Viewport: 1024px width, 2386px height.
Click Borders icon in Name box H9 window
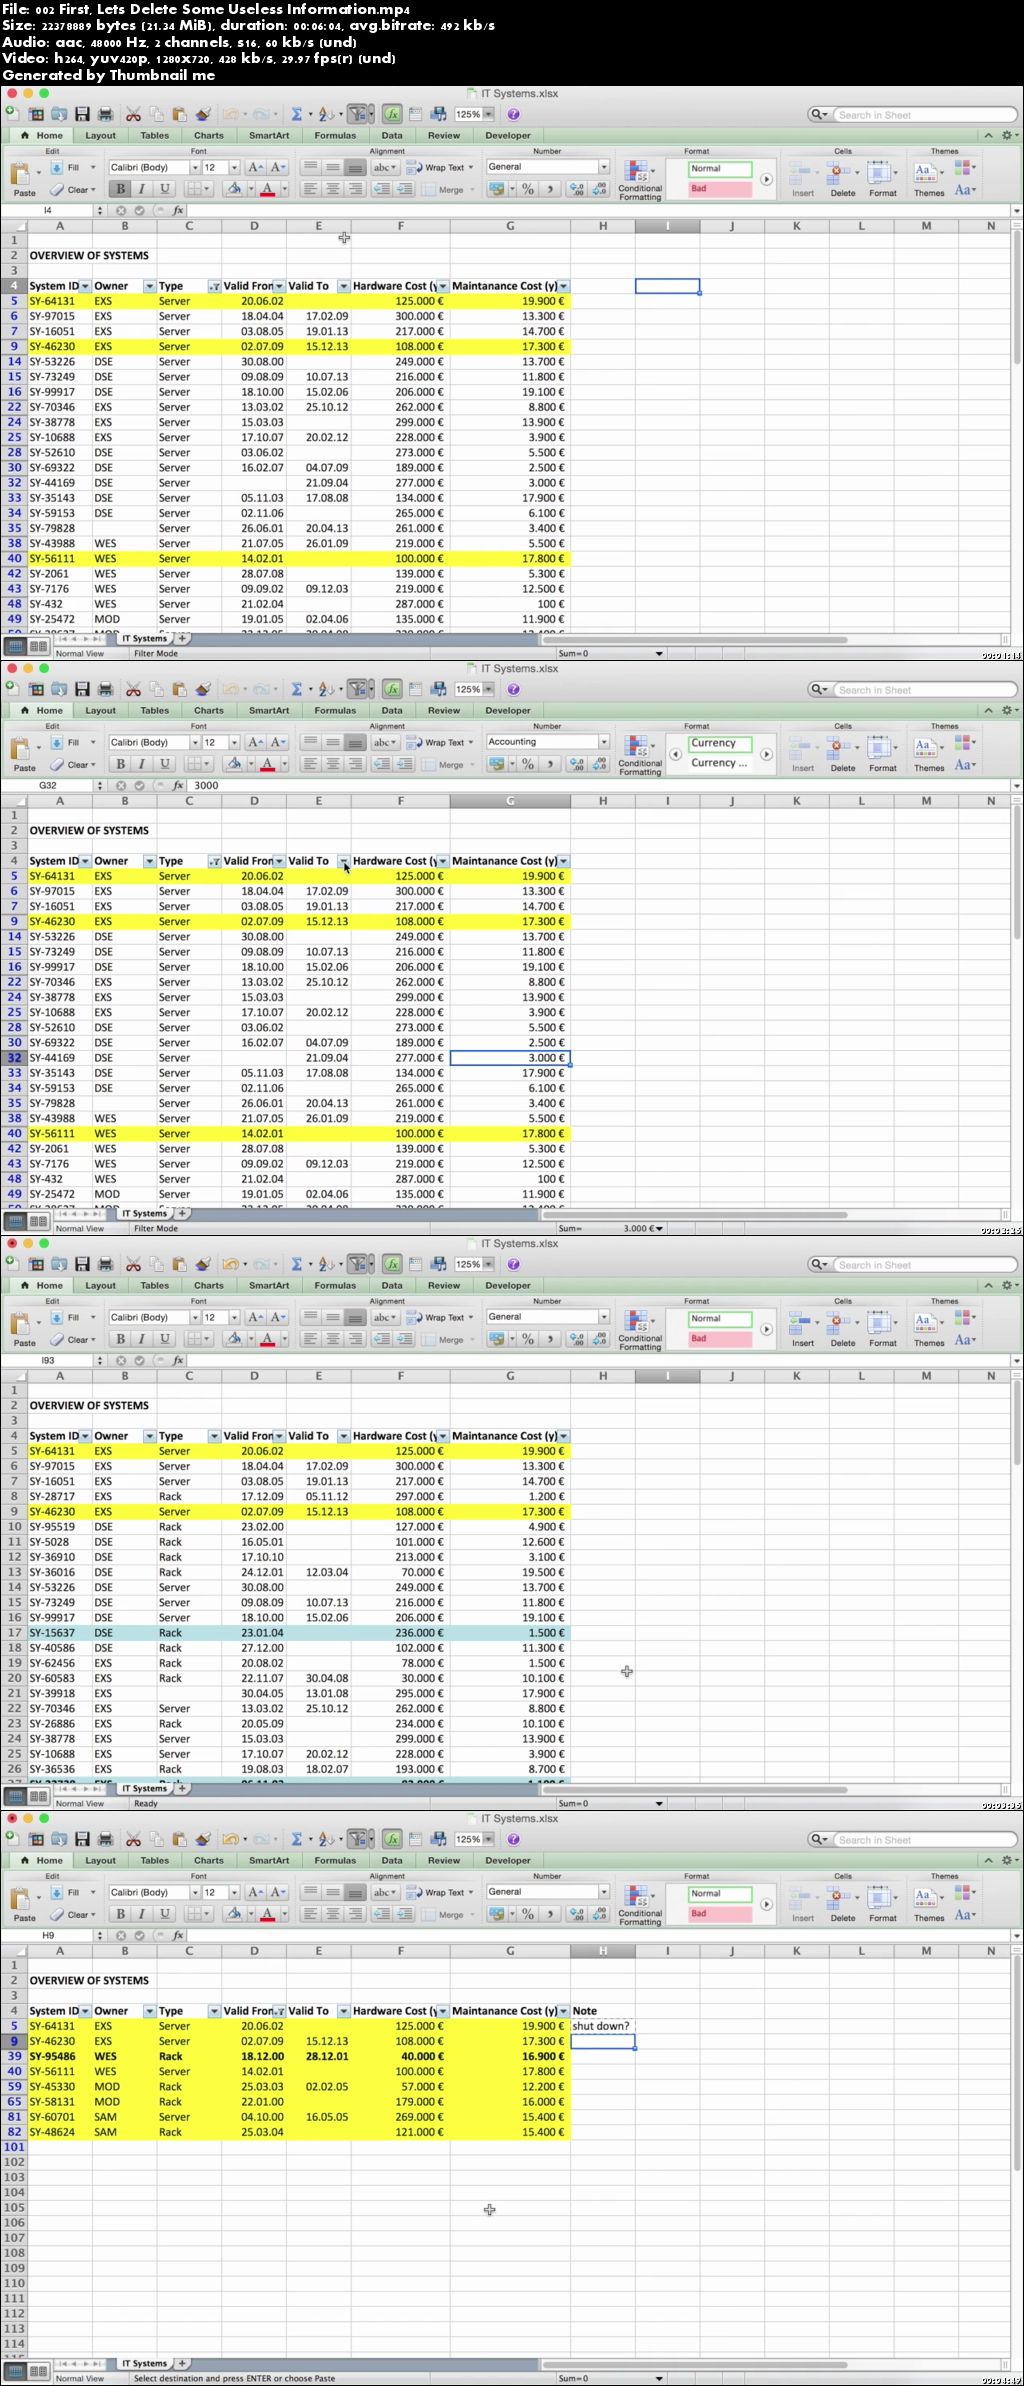tap(196, 1914)
